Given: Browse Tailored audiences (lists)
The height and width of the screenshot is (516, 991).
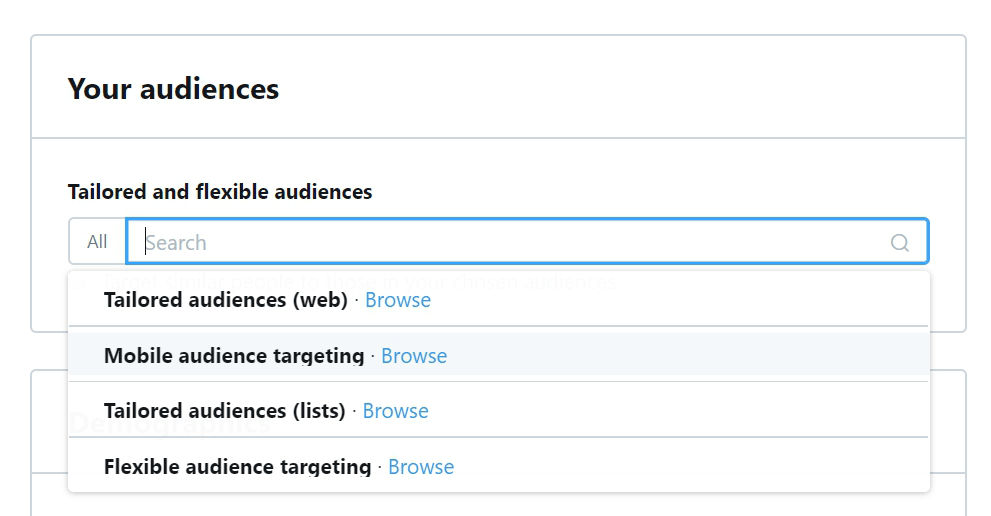Looking at the screenshot, I should 396,411.
